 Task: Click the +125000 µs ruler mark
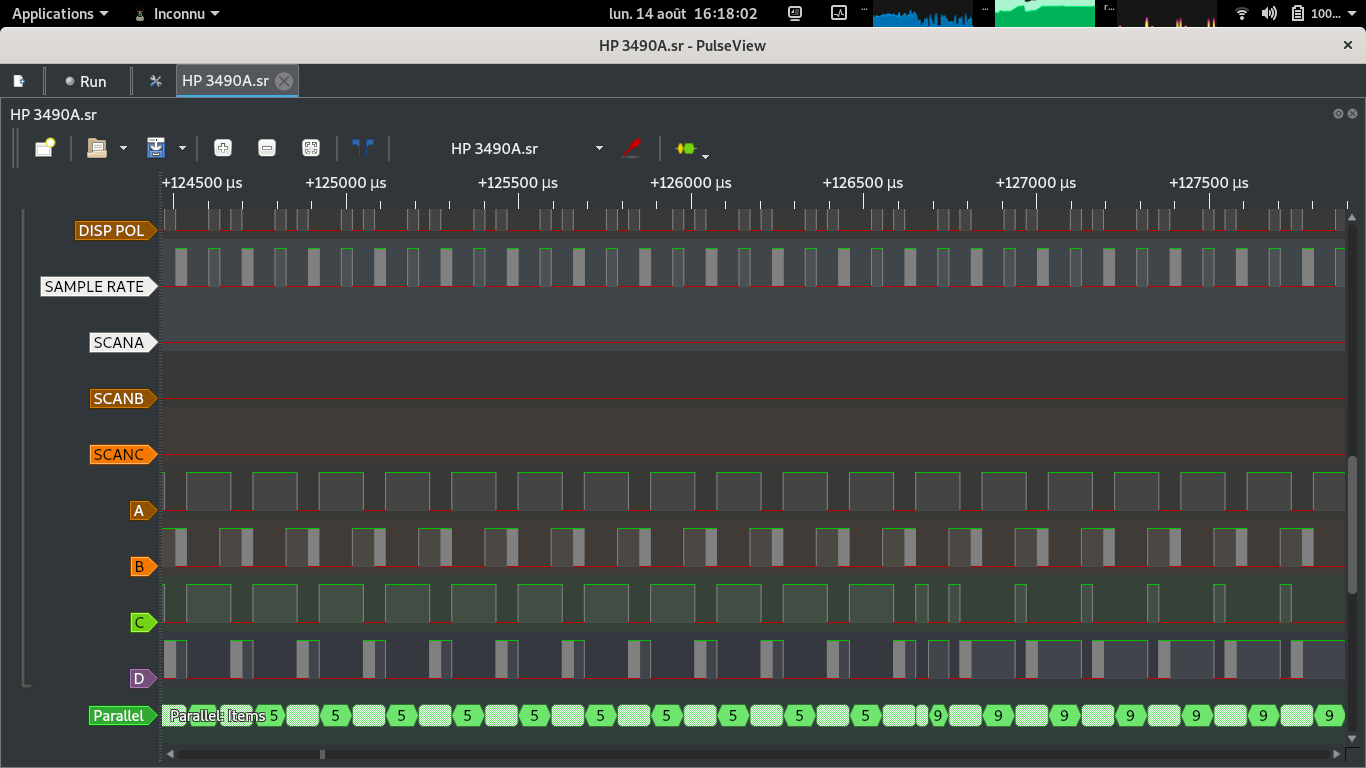pos(346,183)
